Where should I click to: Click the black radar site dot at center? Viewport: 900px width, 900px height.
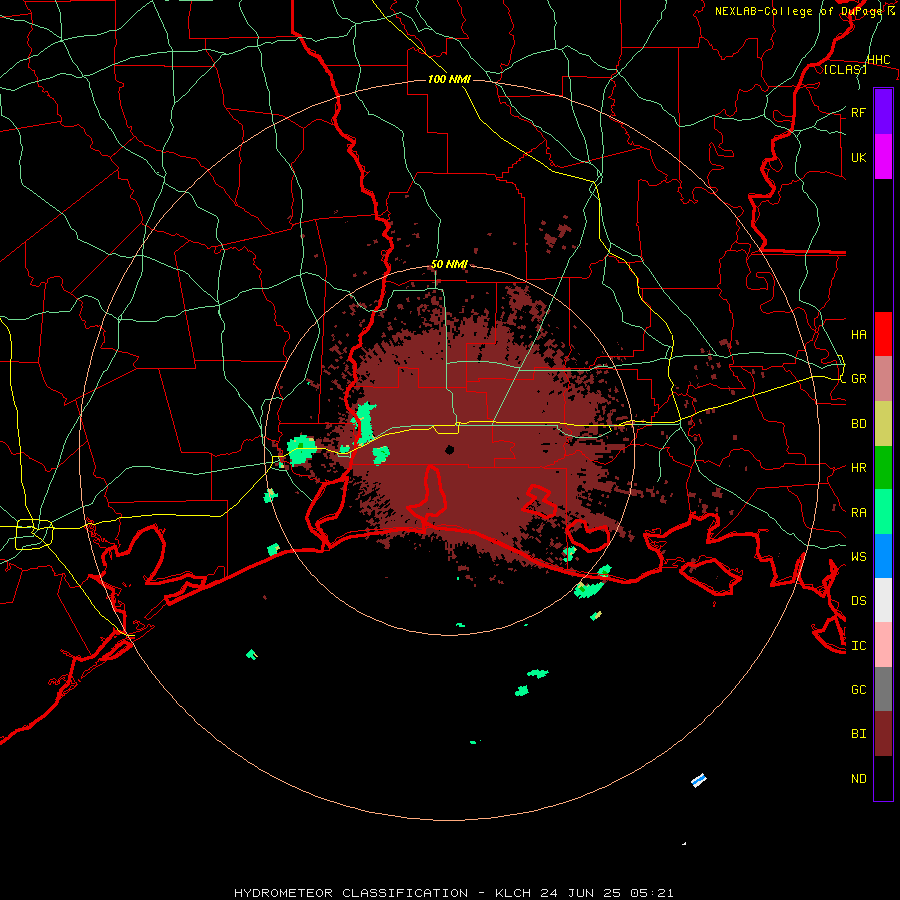coord(449,449)
